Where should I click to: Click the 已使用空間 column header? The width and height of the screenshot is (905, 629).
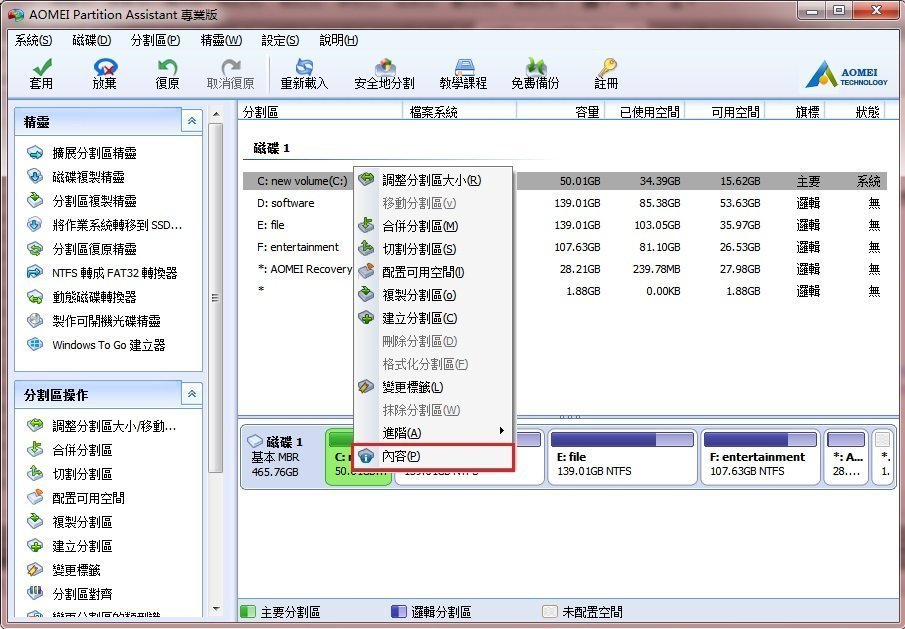(x=645, y=111)
